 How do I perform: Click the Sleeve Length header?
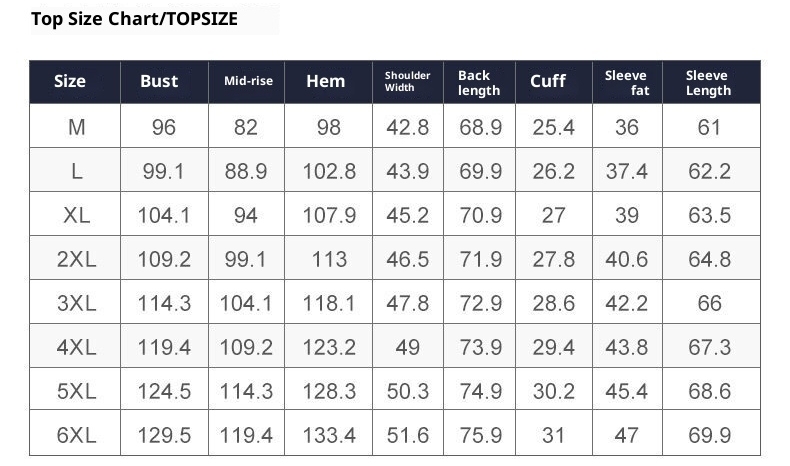pyautogui.click(x=708, y=82)
